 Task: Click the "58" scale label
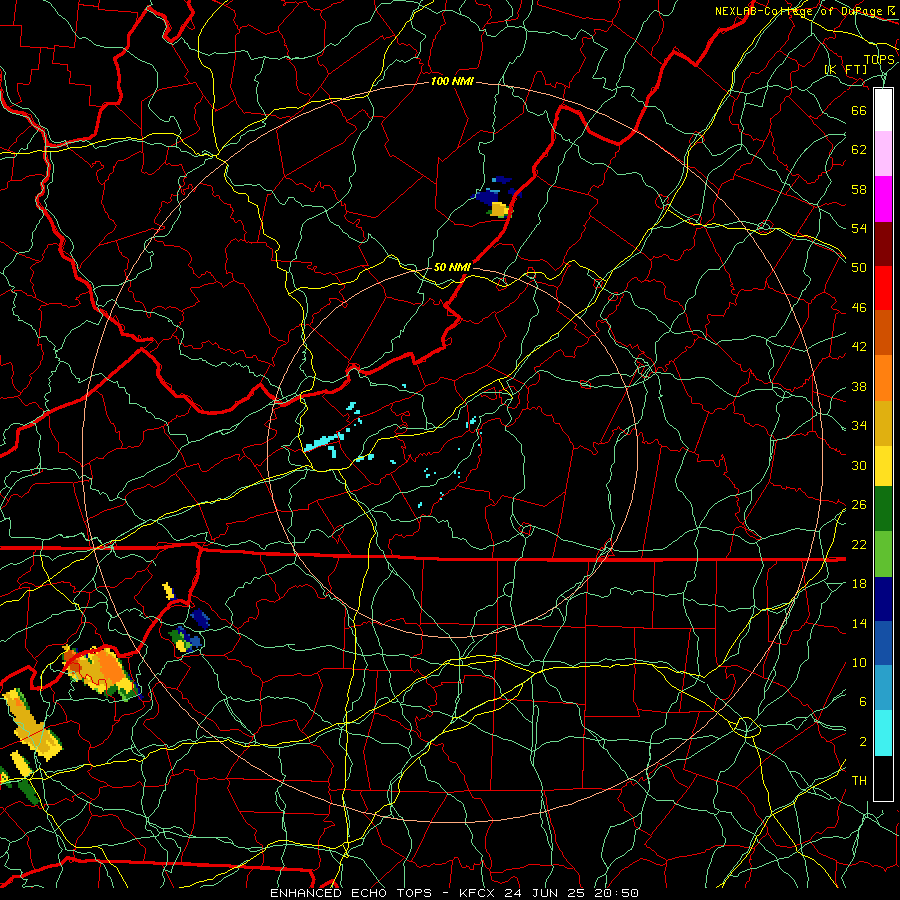pos(859,189)
